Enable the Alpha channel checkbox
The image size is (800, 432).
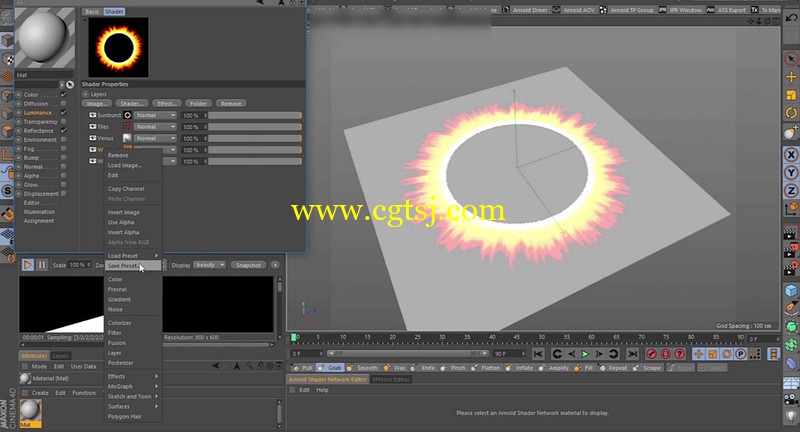coord(63,175)
